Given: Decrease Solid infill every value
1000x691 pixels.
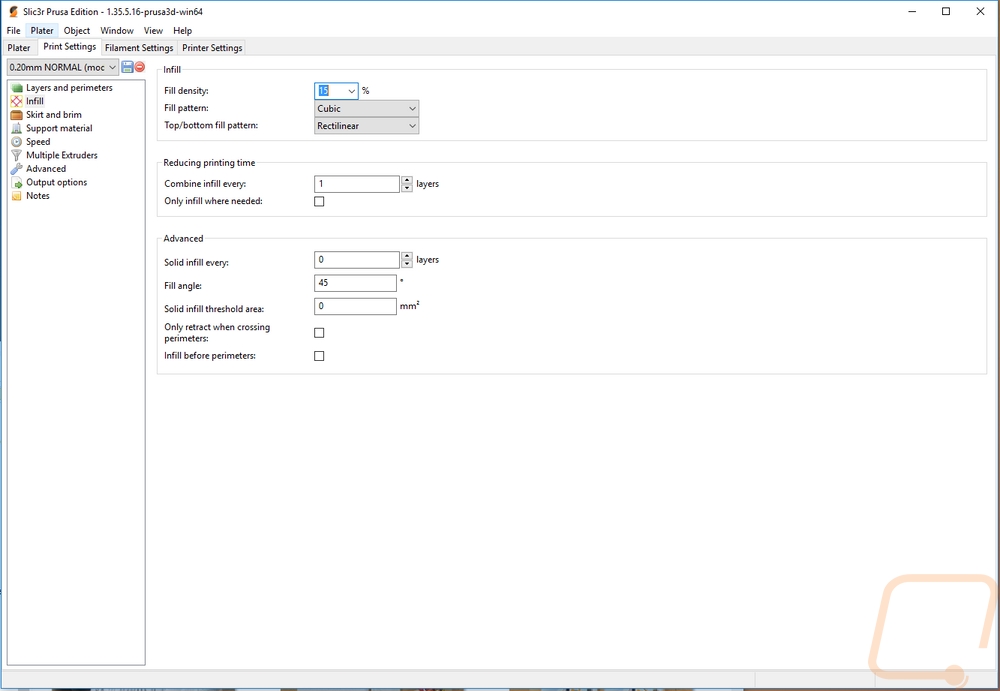Looking at the screenshot, I should pyautogui.click(x=407, y=264).
